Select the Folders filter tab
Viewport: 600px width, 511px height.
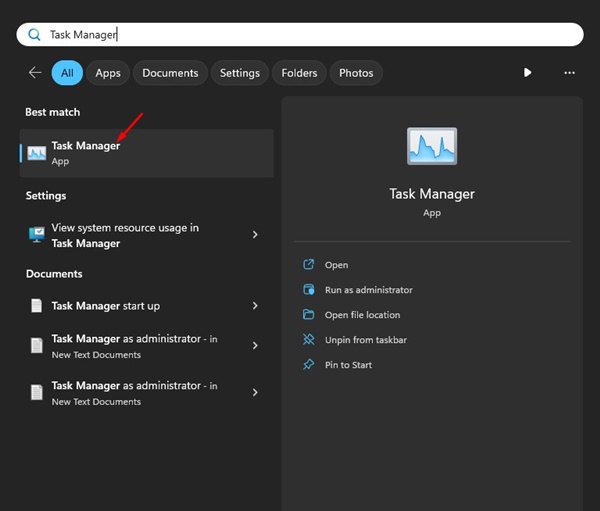click(x=299, y=73)
